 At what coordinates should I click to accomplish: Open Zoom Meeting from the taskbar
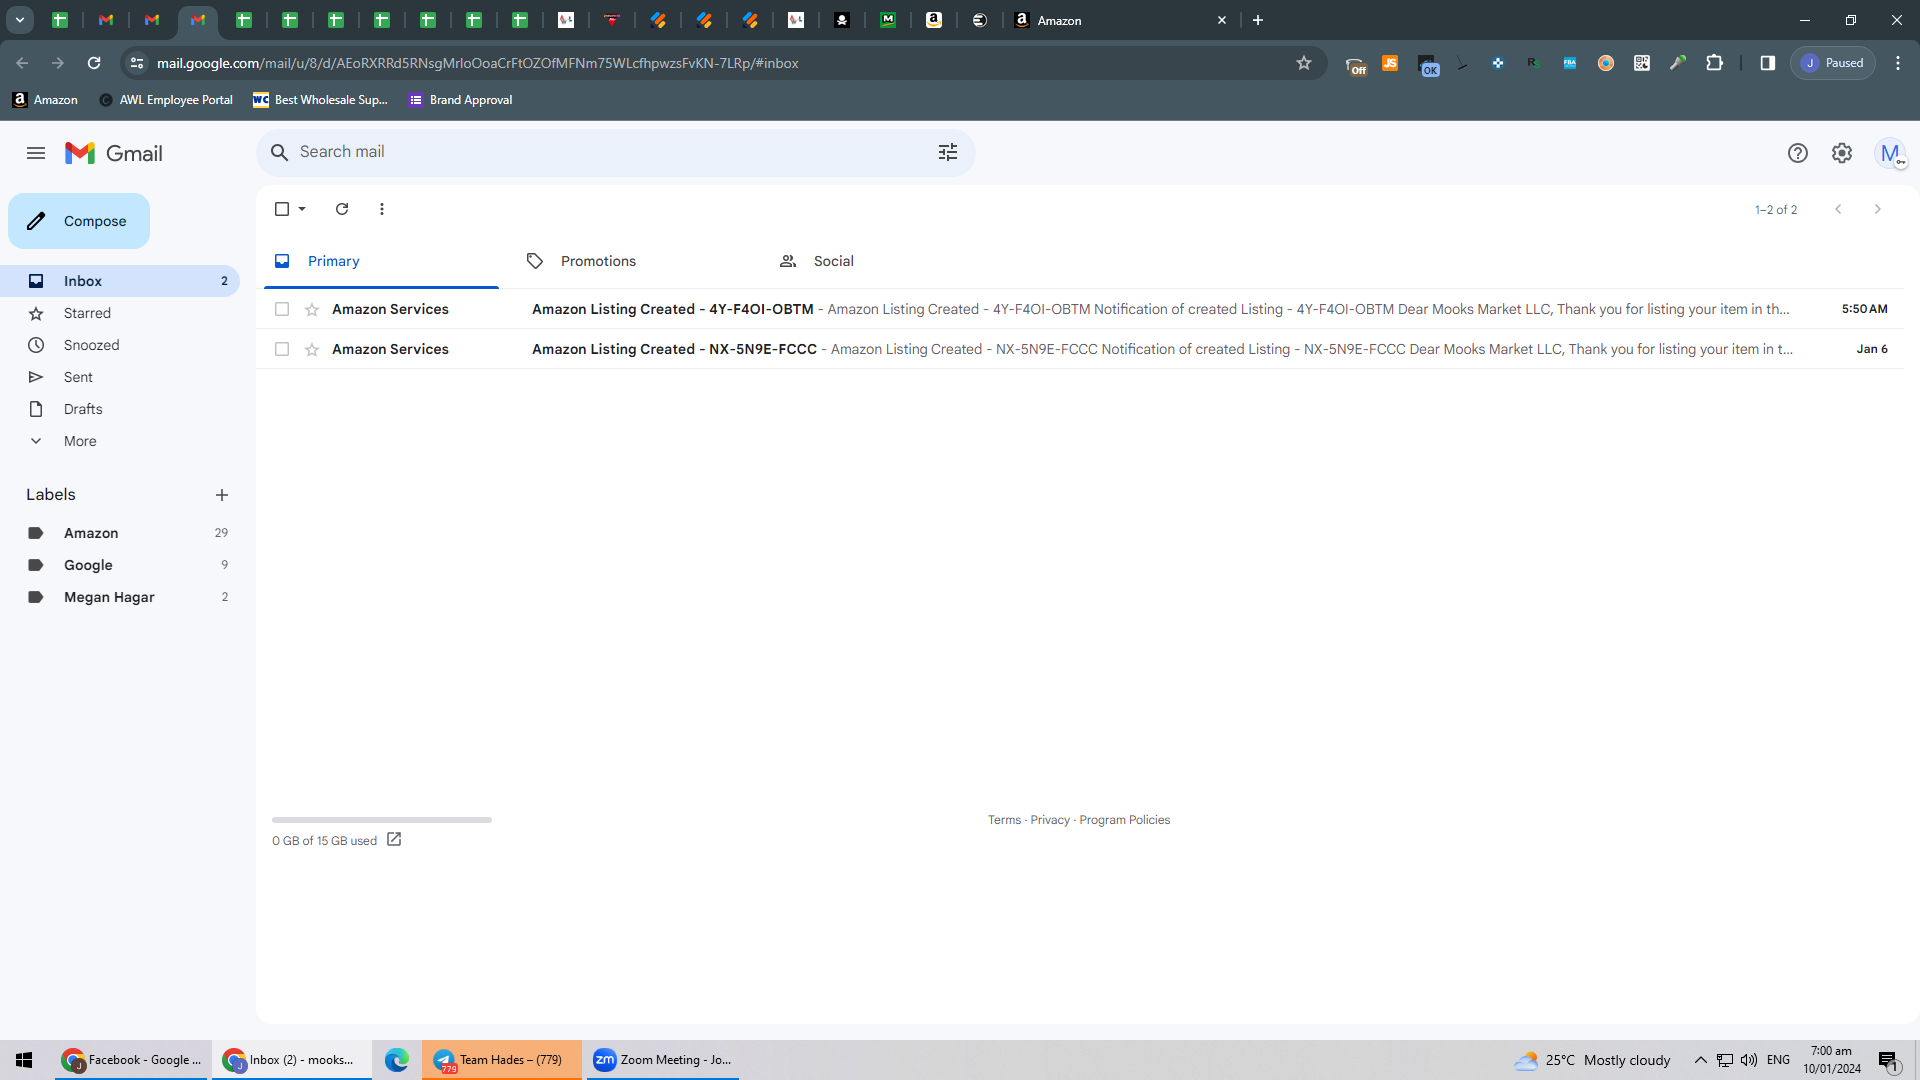tap(662, 1060)
